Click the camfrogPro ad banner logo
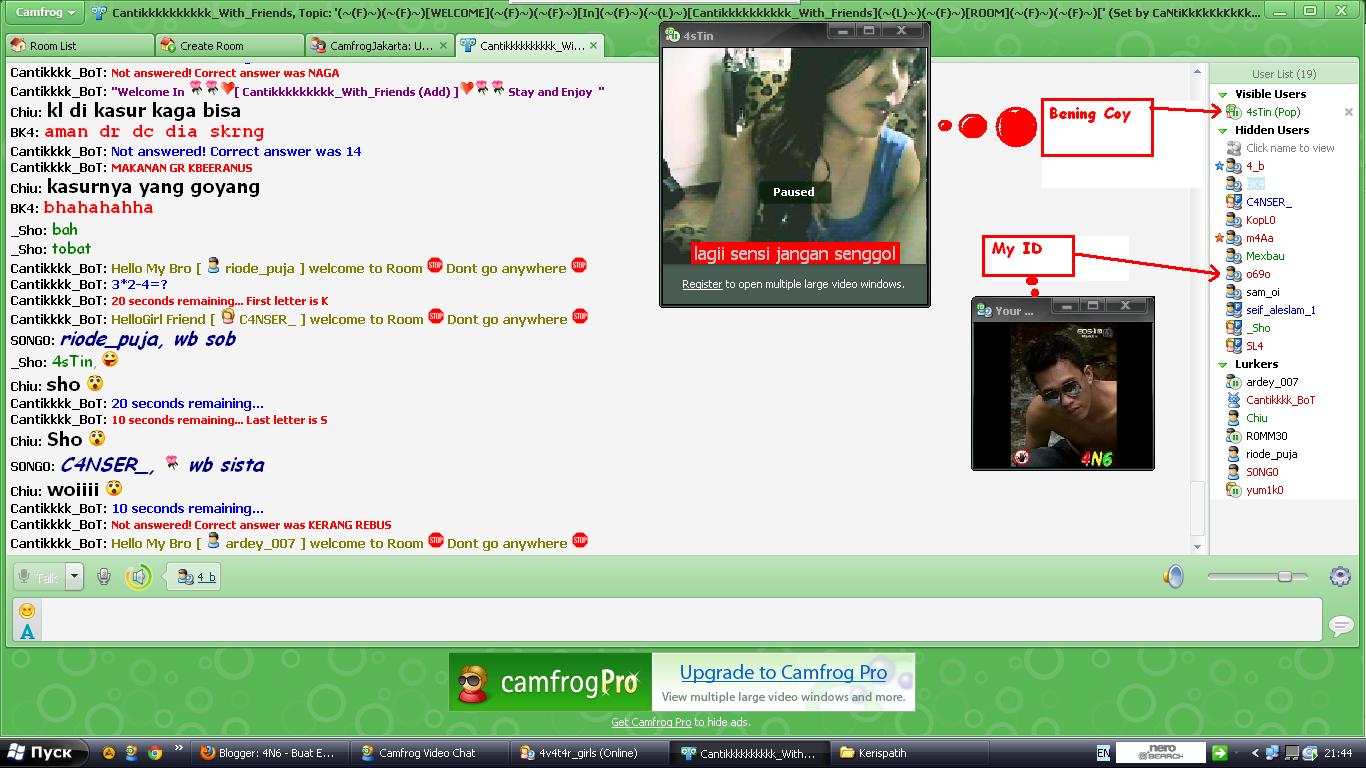Screen dimensions: 1366x768 click(551, 682)
